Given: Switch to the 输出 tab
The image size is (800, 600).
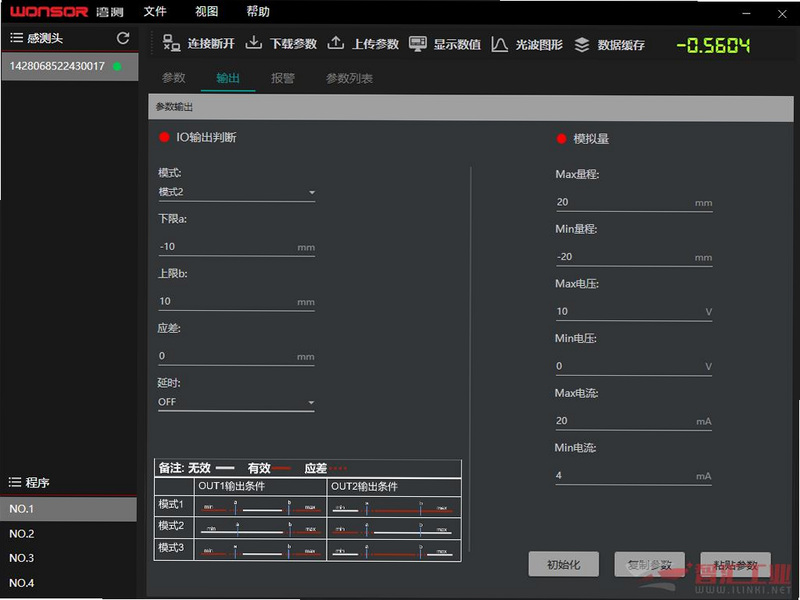Looking at the screenshot, I should [228, 78].
